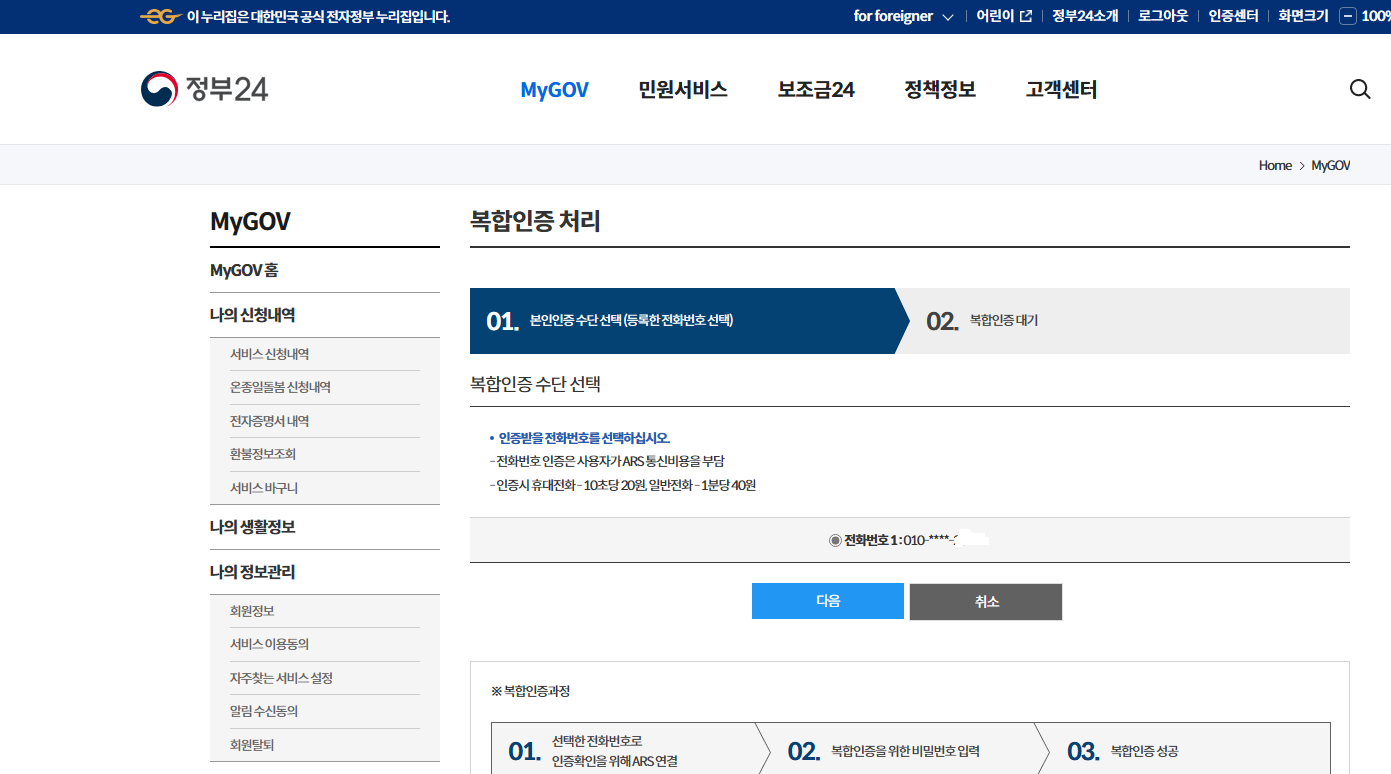The width and height of the screenshot is (1391, 774).
Task: Open the site search with the magnifier icon
Action: coord(1359,89)
